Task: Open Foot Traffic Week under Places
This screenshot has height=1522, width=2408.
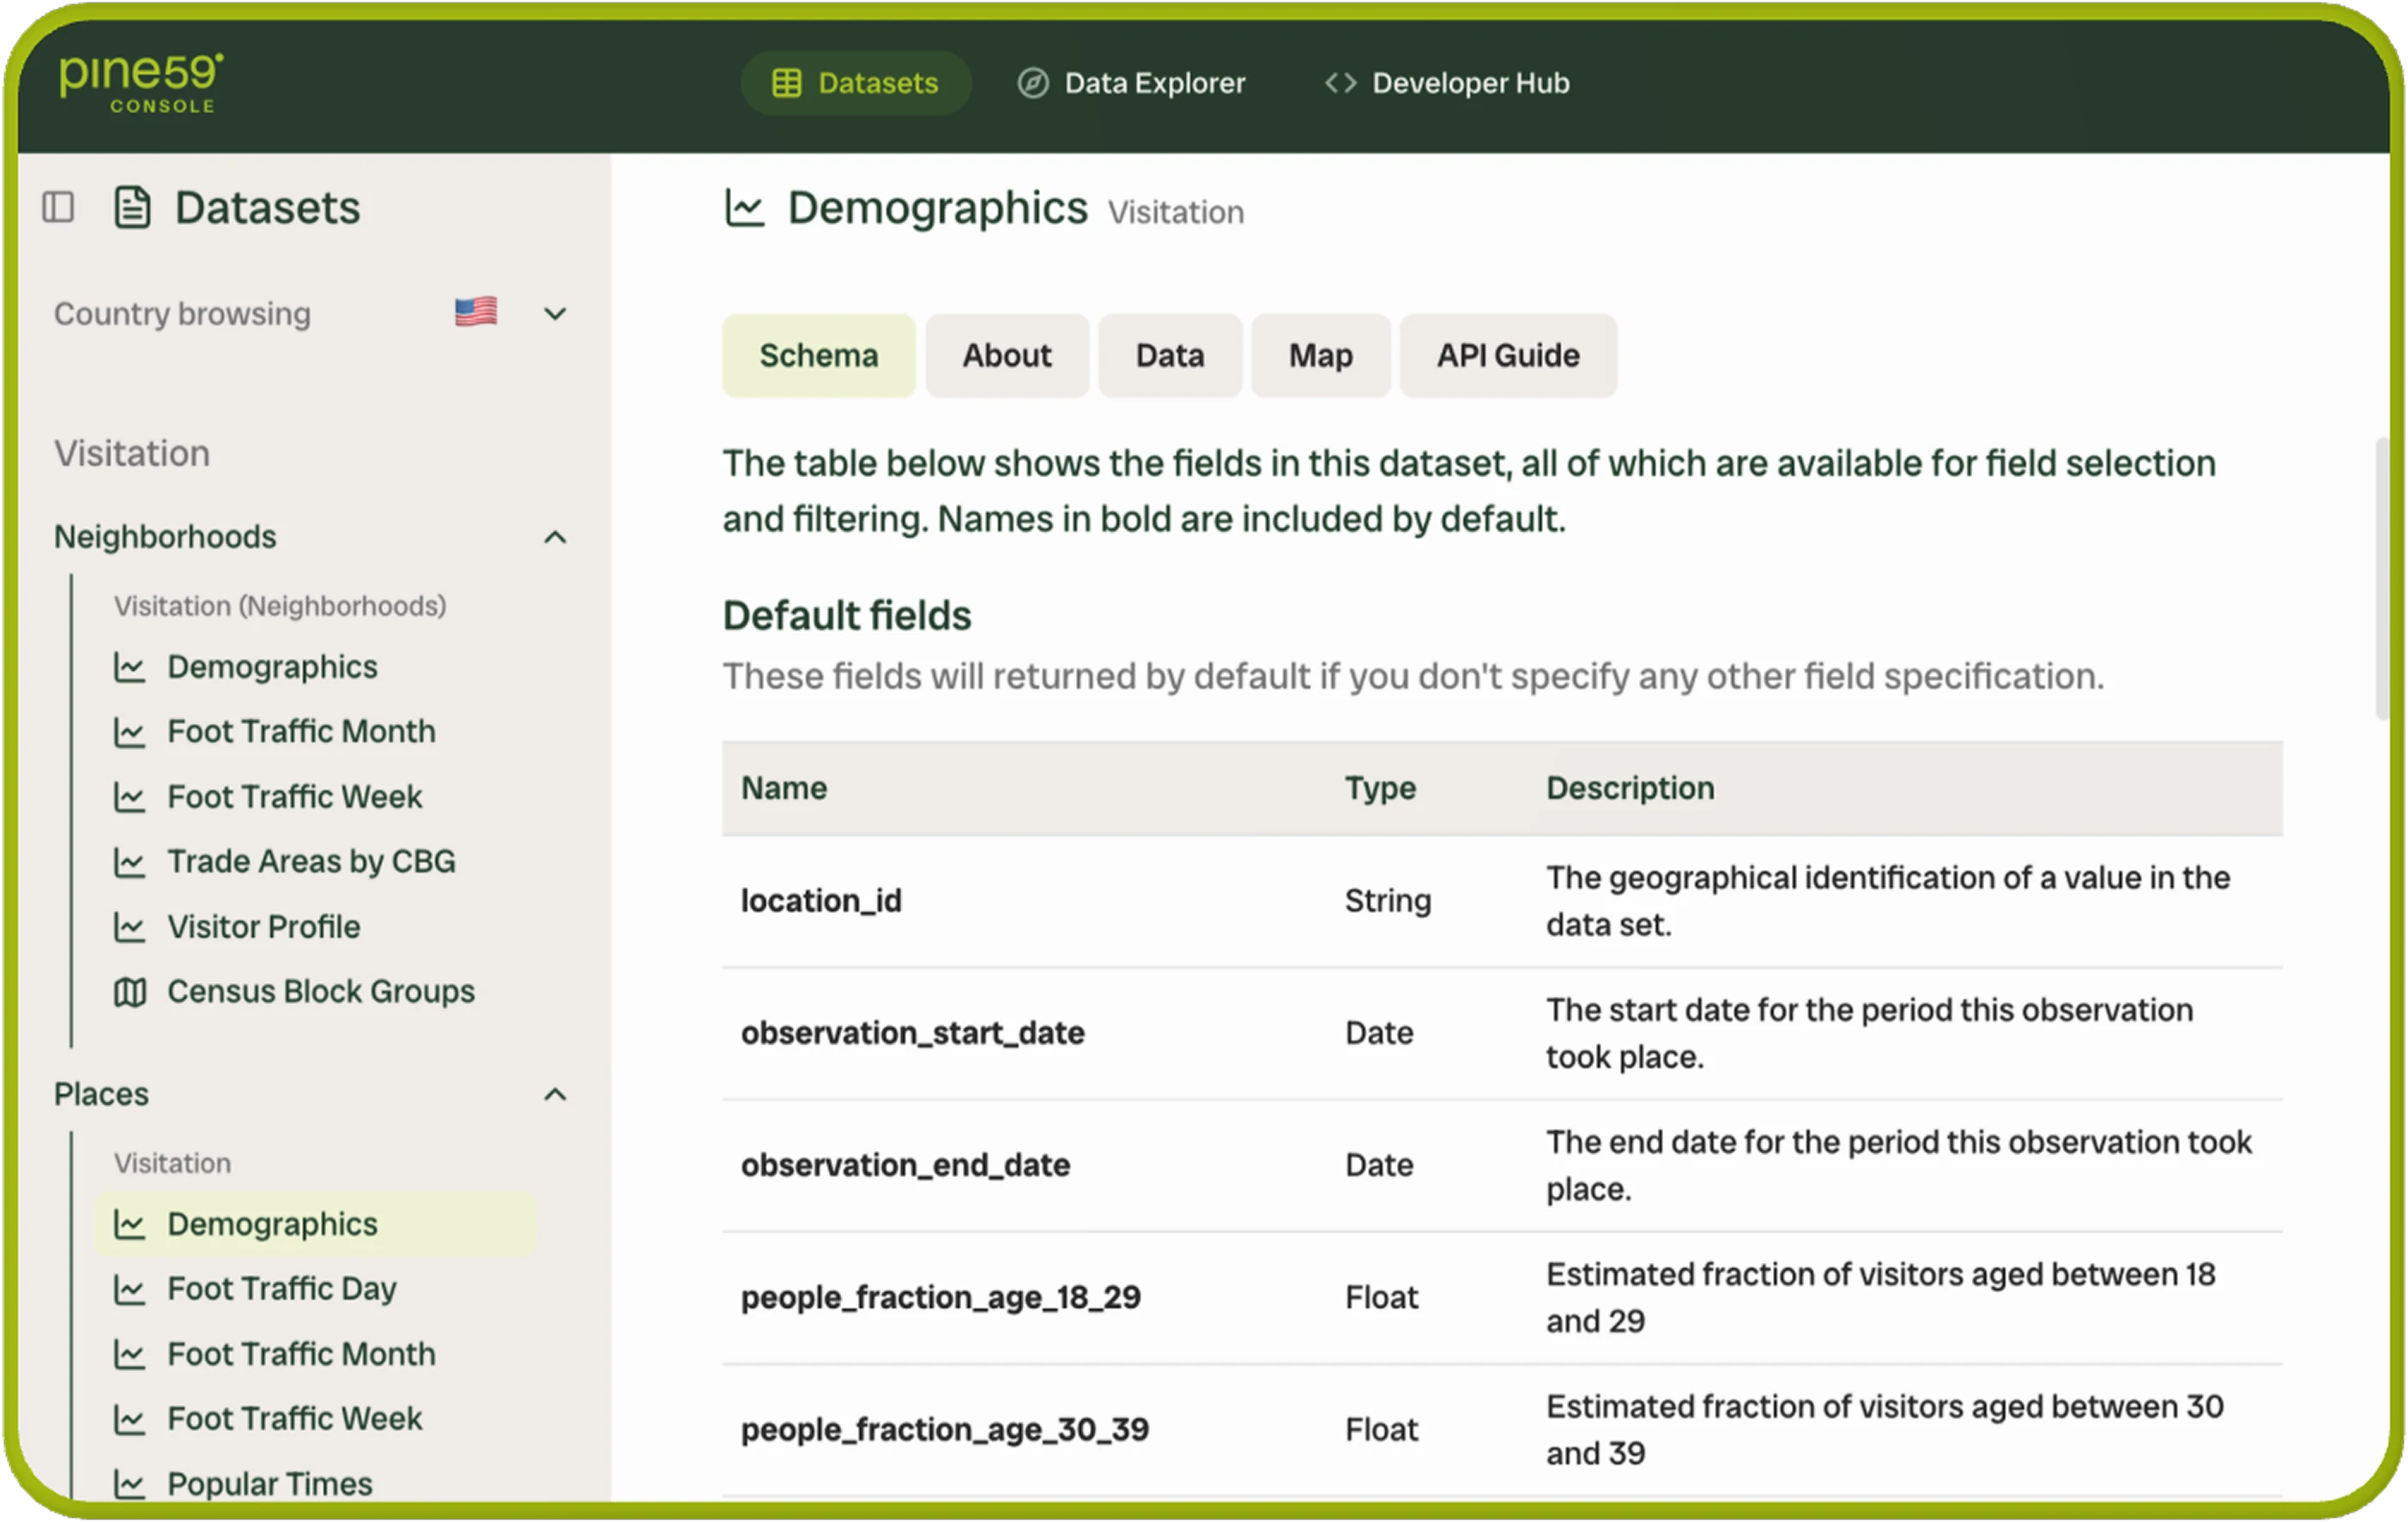Action: (x=294, y=1419)
